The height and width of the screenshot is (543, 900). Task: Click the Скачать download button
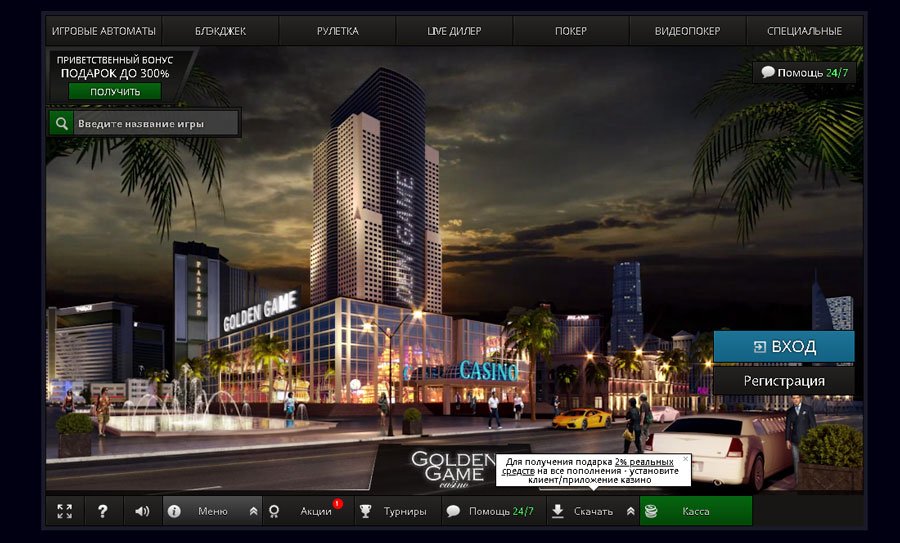(x=582, y=511)
